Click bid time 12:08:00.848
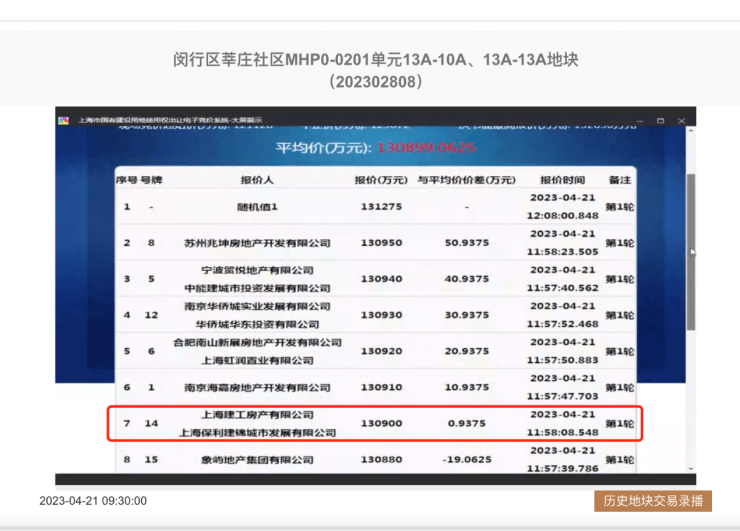The height and width of the screenshot is (531, 740). (563, 216)
